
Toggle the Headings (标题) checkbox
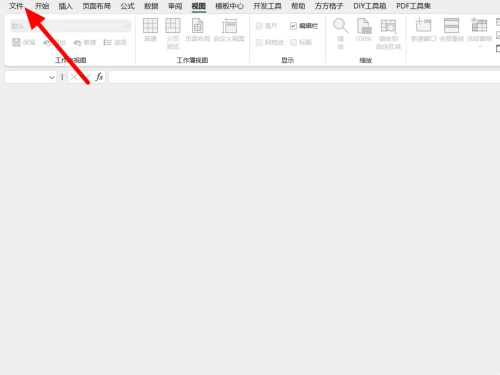pos(293,42)
